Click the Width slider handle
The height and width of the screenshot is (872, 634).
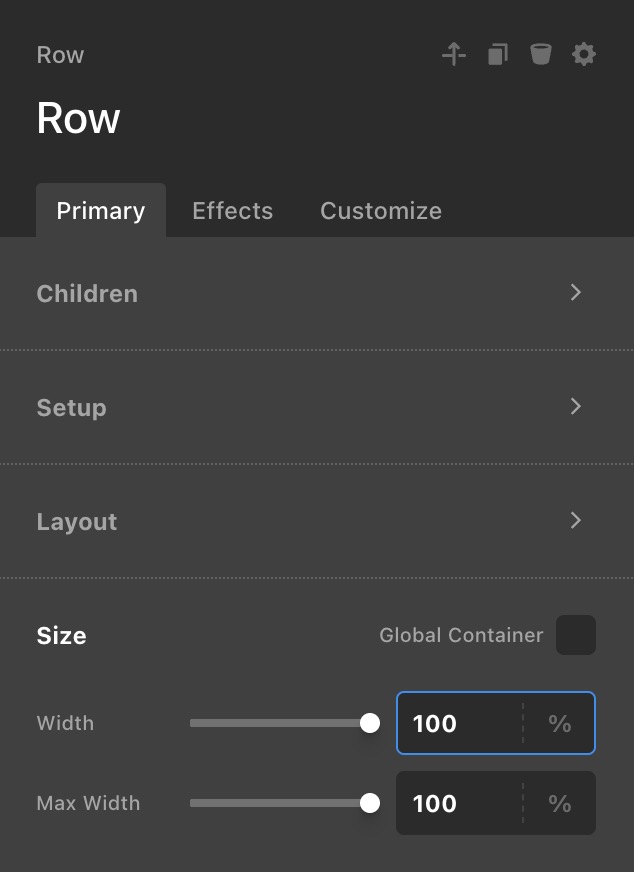point(370,723)
